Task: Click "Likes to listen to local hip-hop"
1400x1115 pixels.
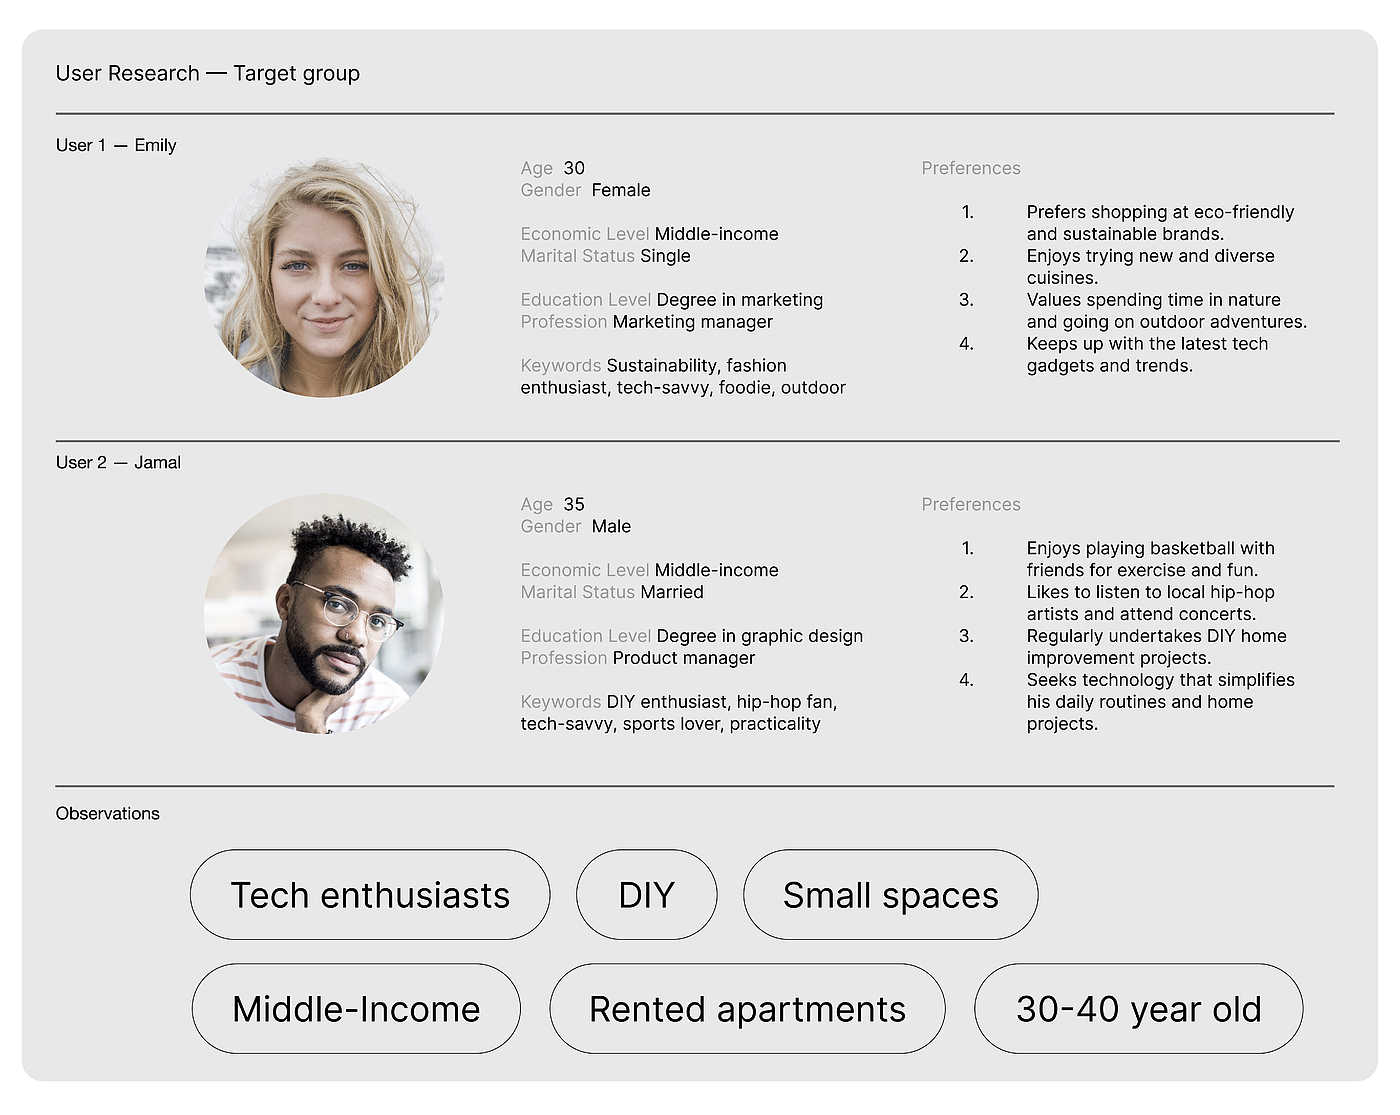Action: pos(1150,603)
